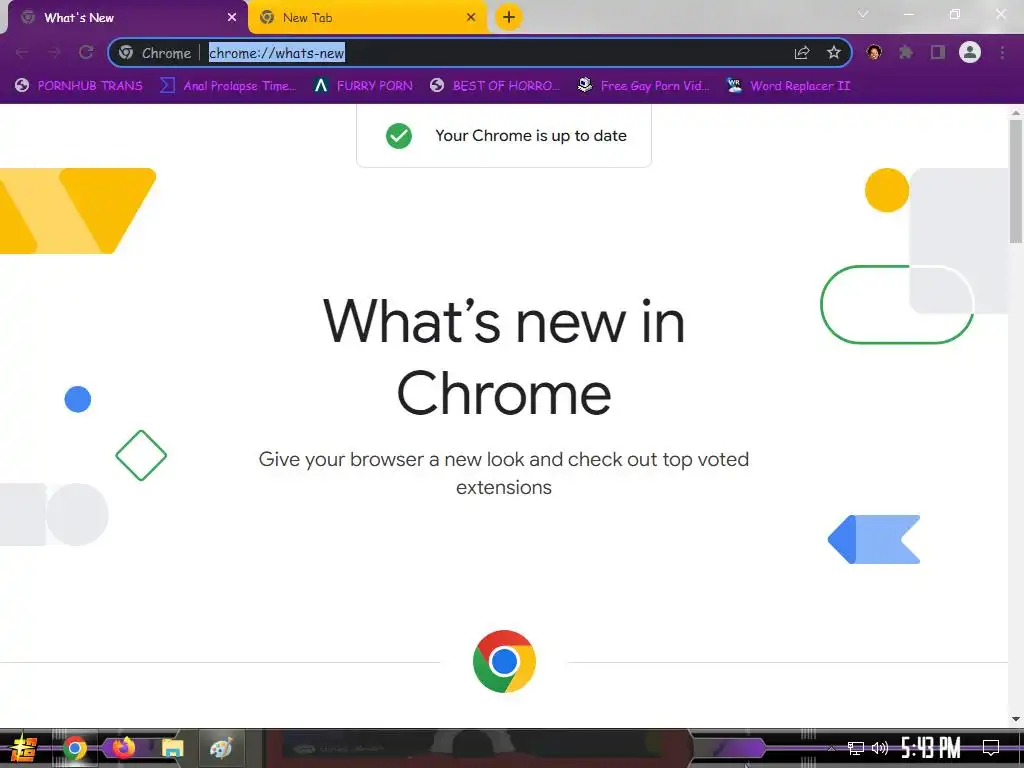This screenshot has width=1024, height=768.
Task: Open the Start menu button
Action: point(24,748)
